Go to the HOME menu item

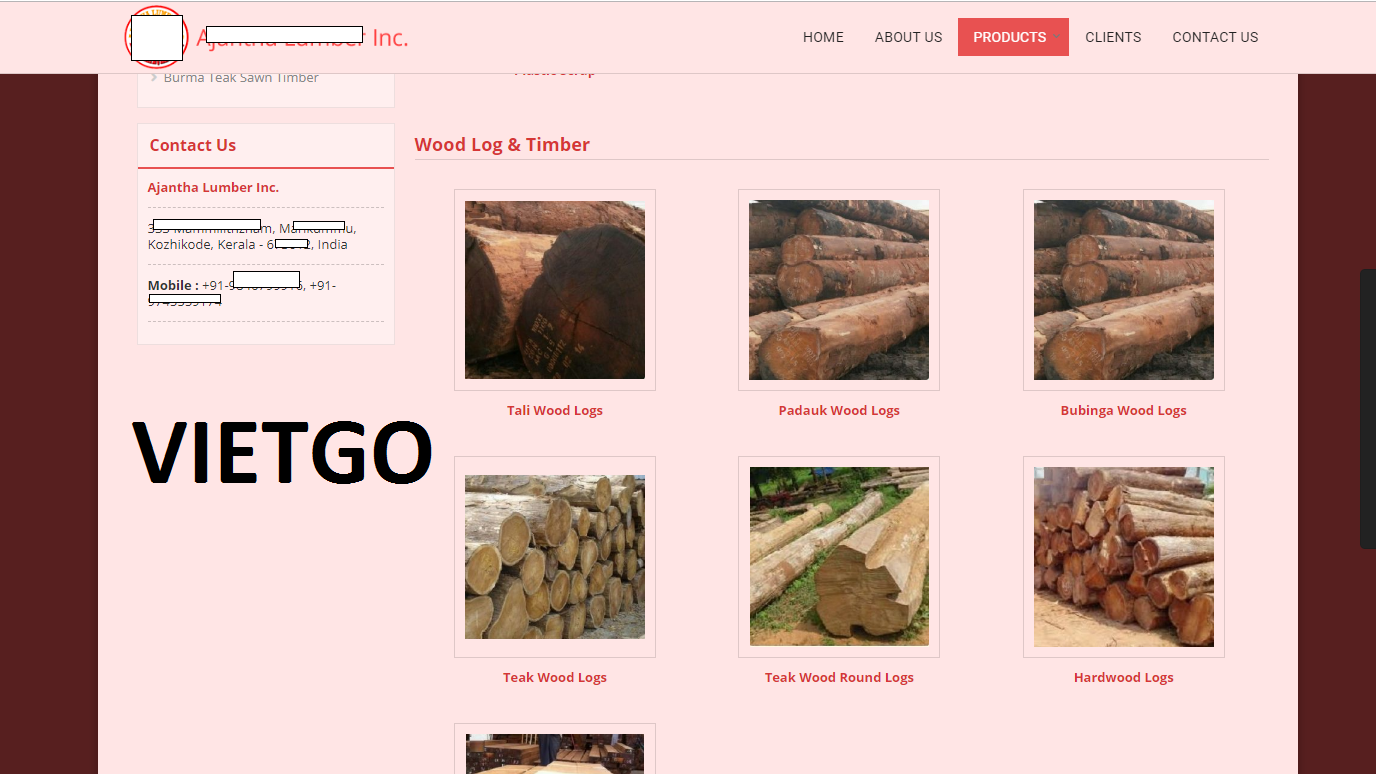tap(823, 37)
